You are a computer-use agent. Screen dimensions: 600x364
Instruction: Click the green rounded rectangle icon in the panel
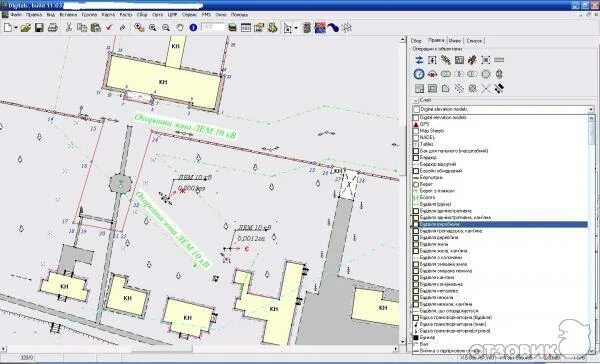click(x=446, y=74)
